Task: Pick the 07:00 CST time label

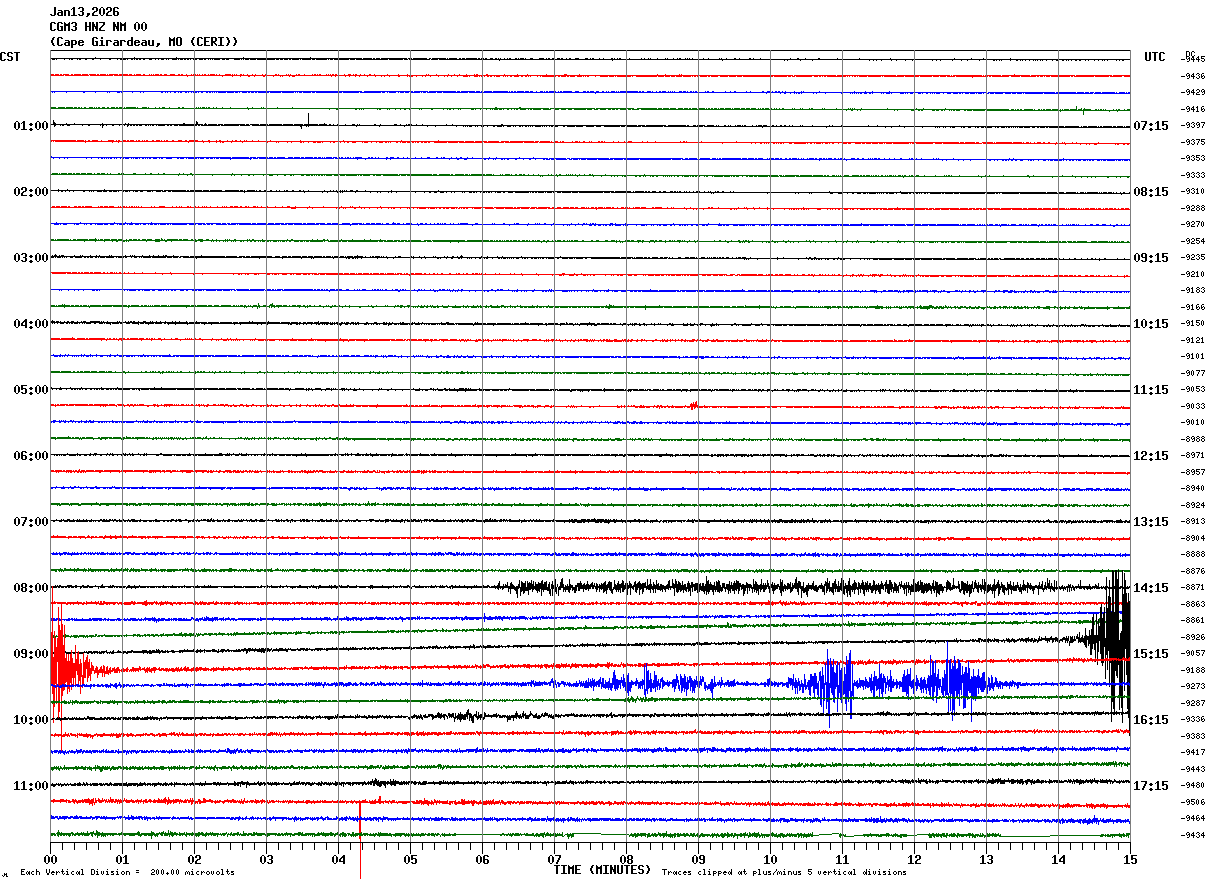Action: (x=31, y=522)
